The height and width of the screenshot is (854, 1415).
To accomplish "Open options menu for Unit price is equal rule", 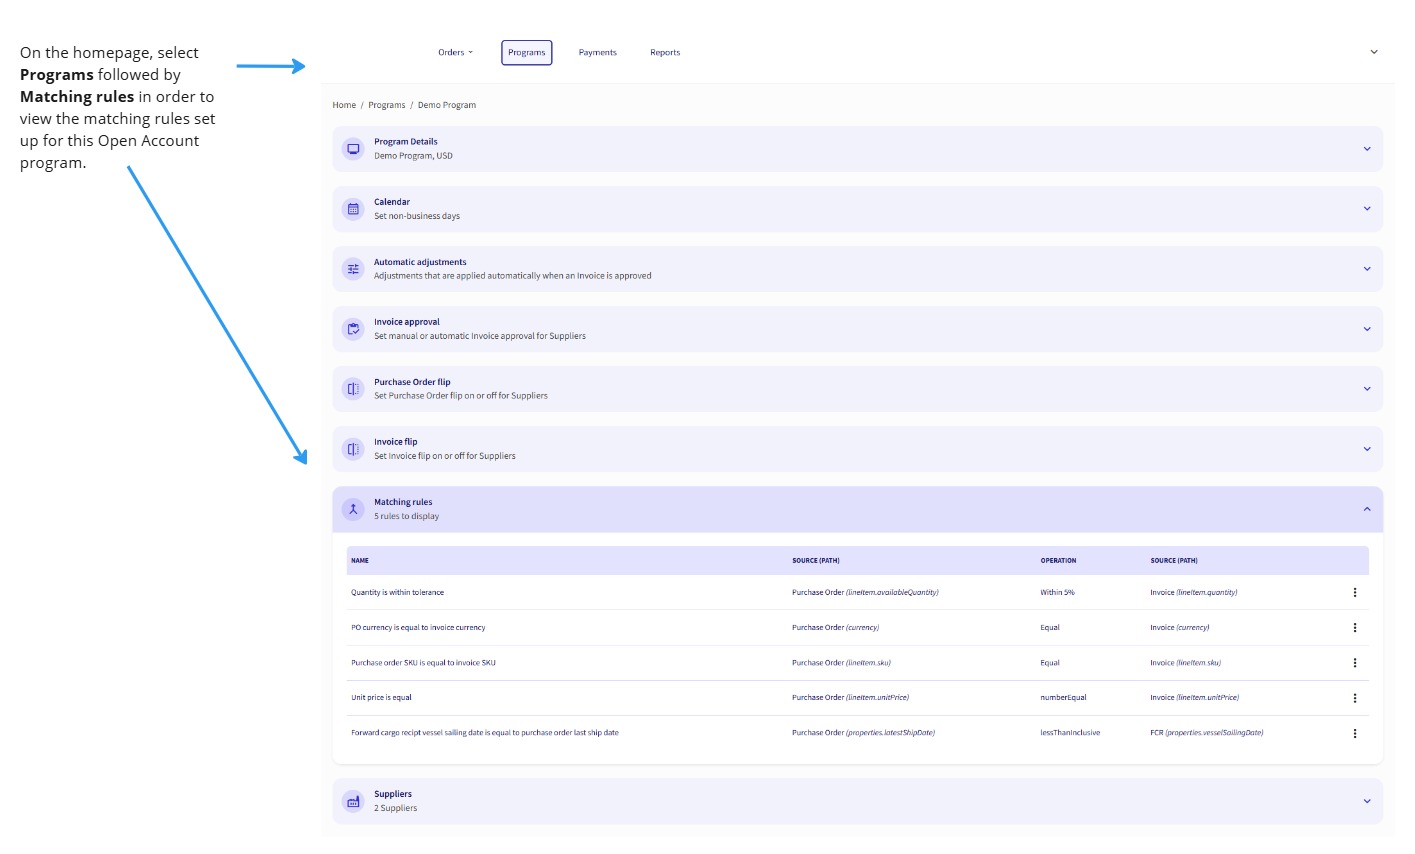I will tap(1355, 697).
